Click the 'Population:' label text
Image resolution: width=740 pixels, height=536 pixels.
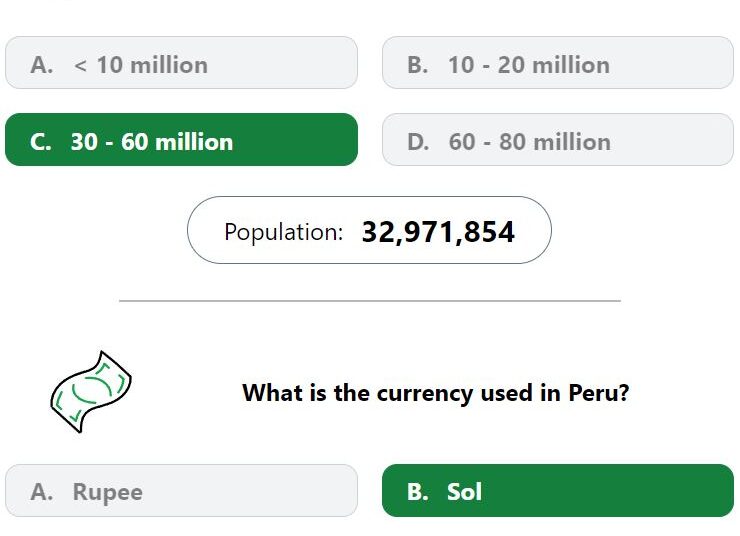284,232
